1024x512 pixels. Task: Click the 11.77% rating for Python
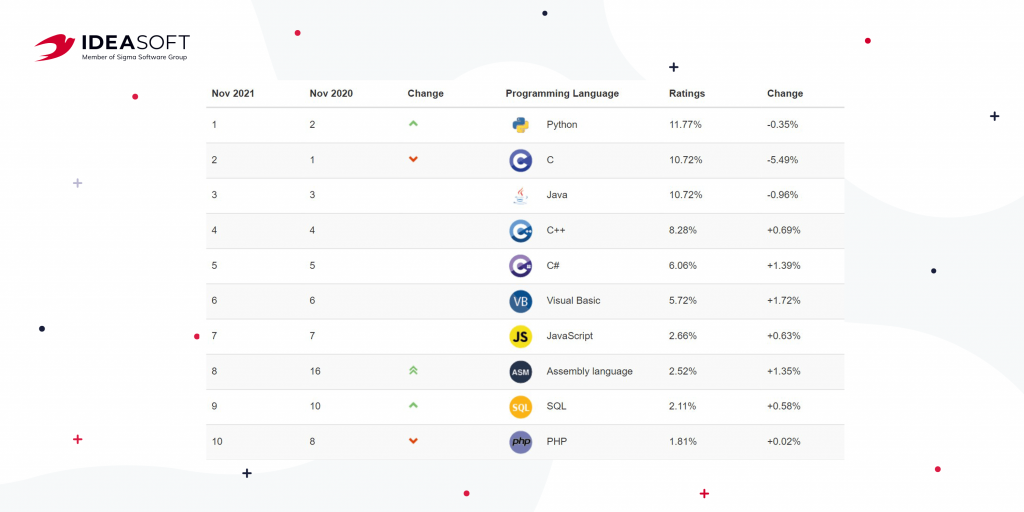click(685, 125)
